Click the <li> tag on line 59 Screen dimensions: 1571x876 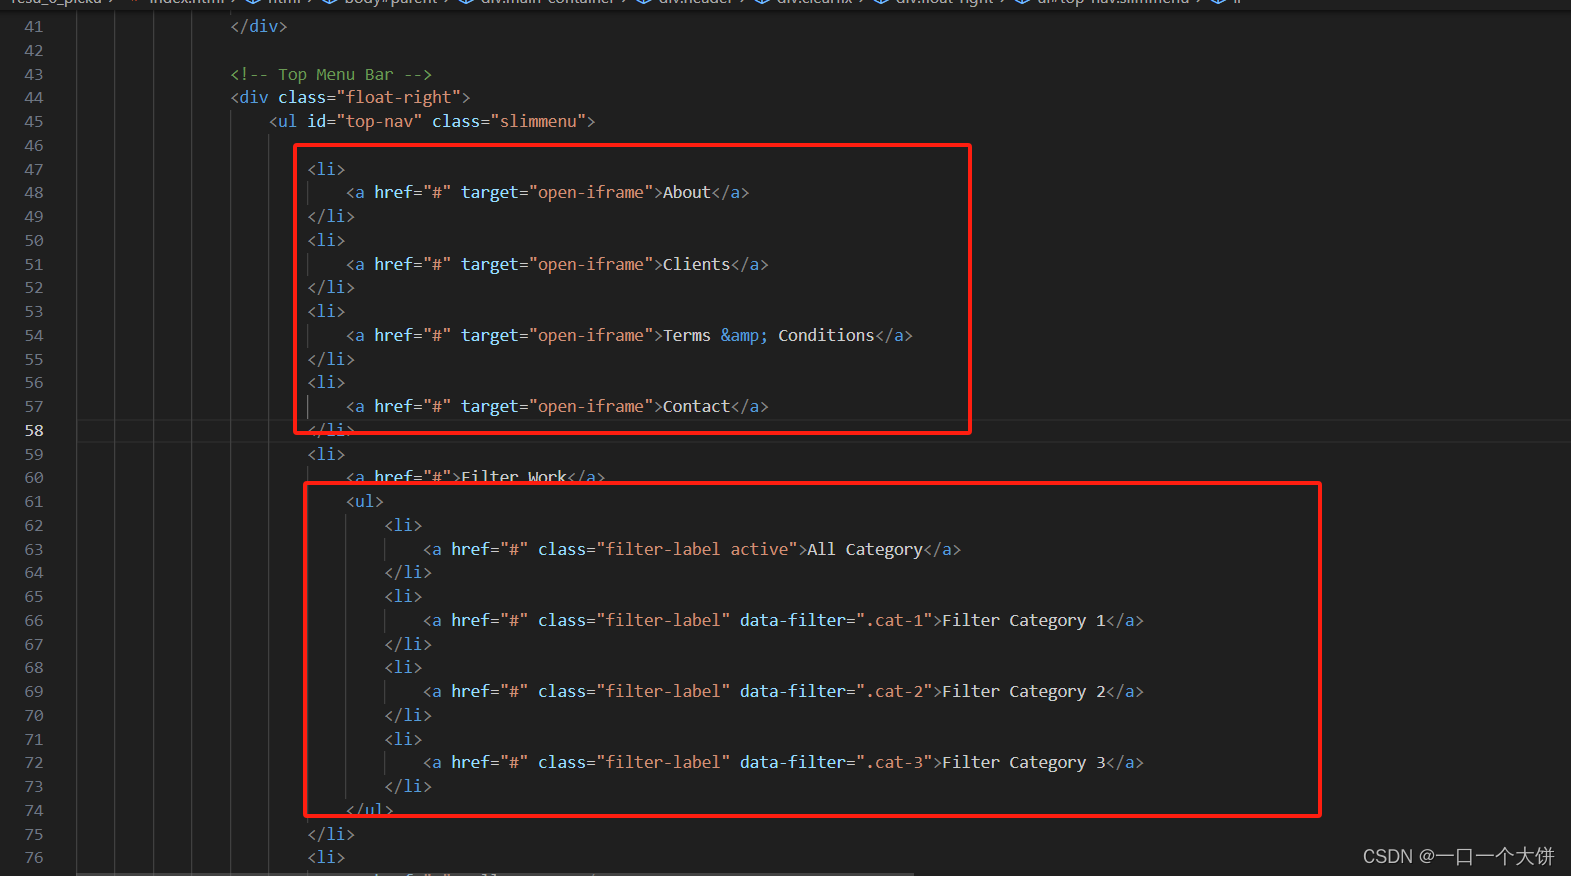[x=326, y=454]
